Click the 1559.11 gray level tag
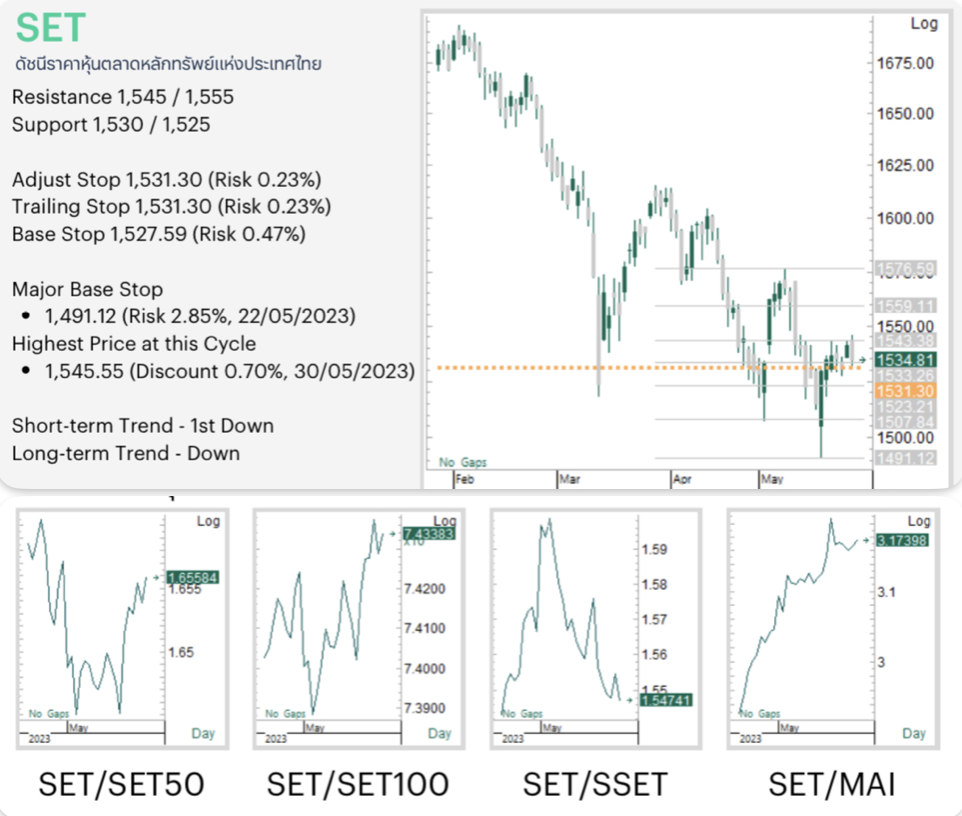The height and width of the screenshot is (816, 962). point(906,306)
